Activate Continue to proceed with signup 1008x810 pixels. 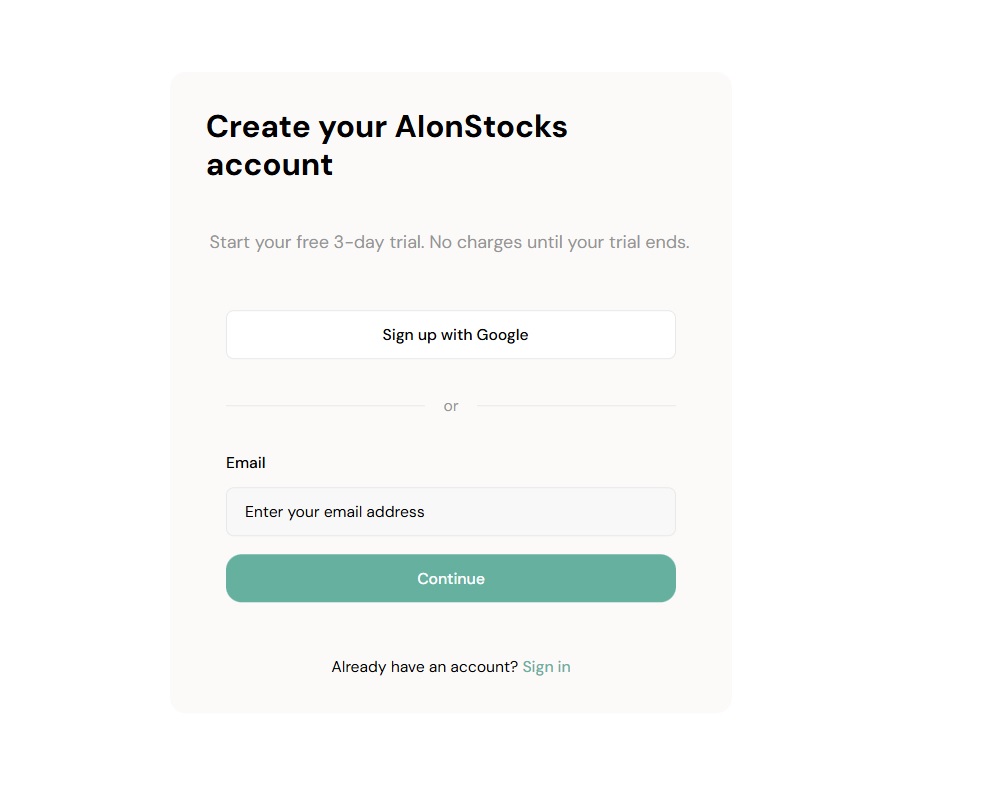(x=451, y=578)
